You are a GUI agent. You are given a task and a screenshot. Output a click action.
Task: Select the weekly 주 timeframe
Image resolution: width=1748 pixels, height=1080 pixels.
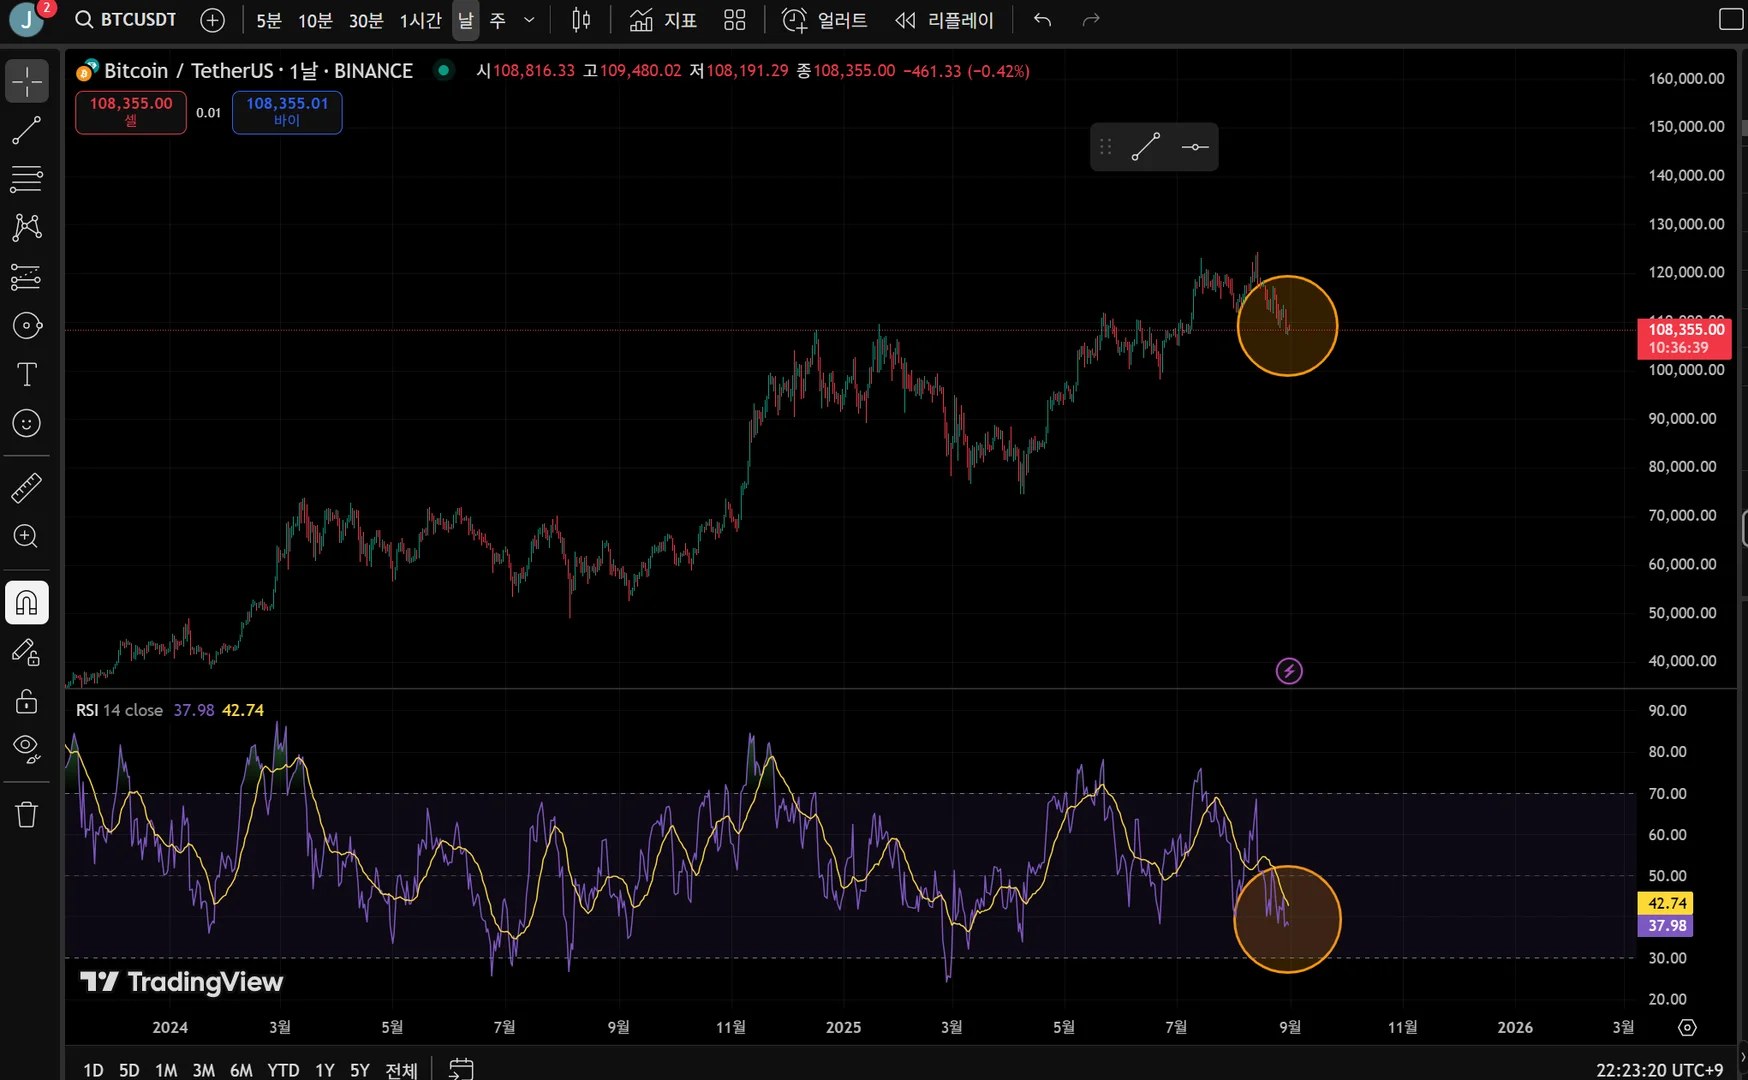click(498, 21)
